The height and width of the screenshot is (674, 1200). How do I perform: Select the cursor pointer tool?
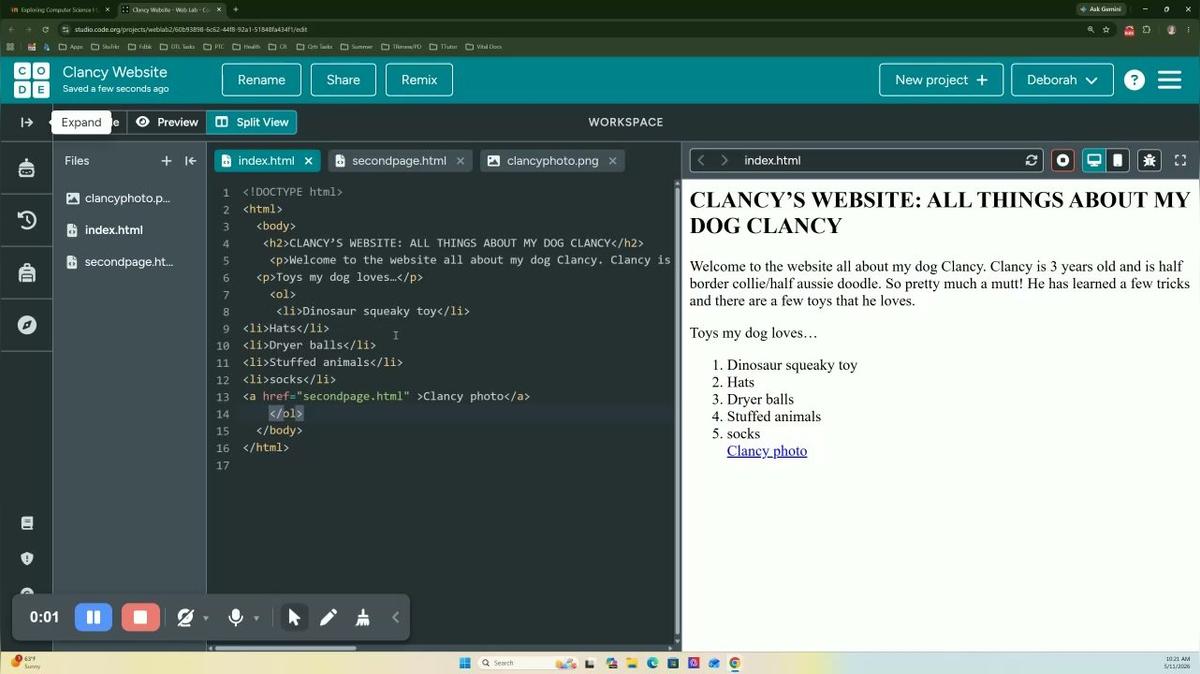coord(294,617)
